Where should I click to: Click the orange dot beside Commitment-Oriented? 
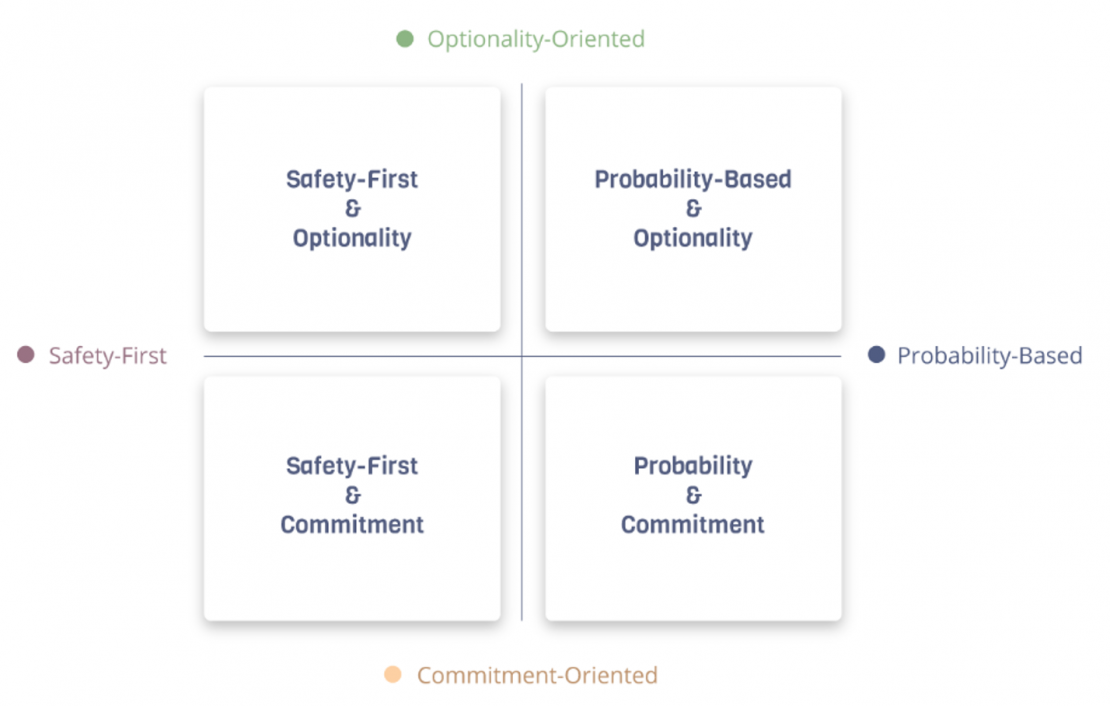pos(393,675)
